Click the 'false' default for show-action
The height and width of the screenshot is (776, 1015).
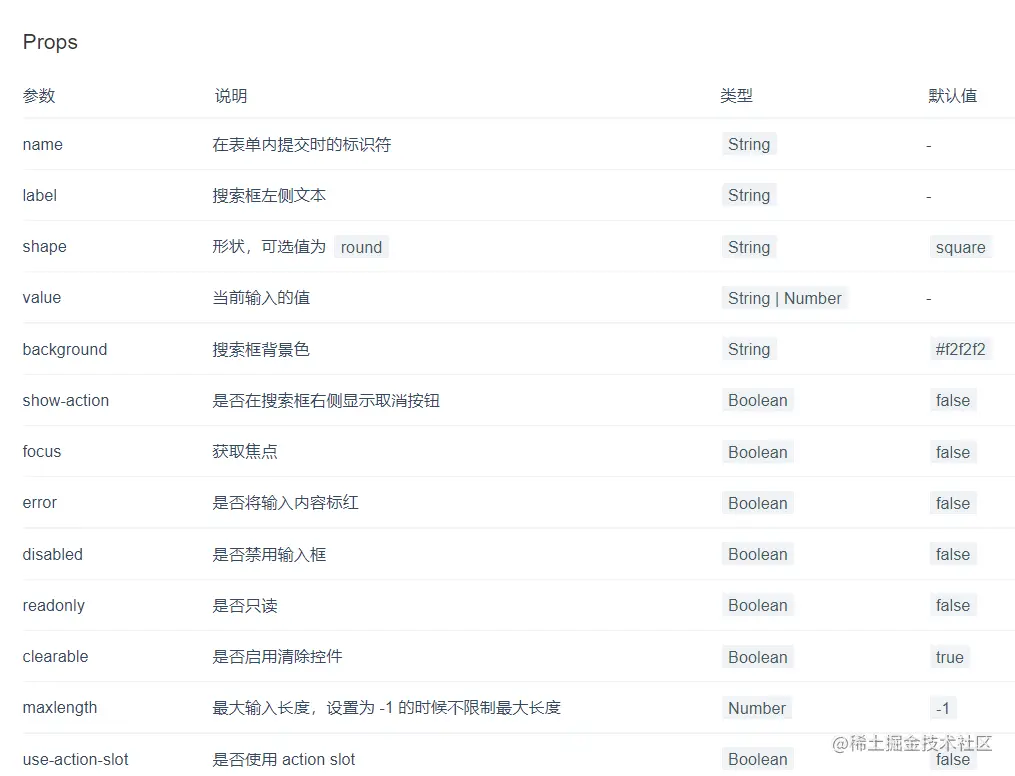pyautogui.click(x=953, y=401)
